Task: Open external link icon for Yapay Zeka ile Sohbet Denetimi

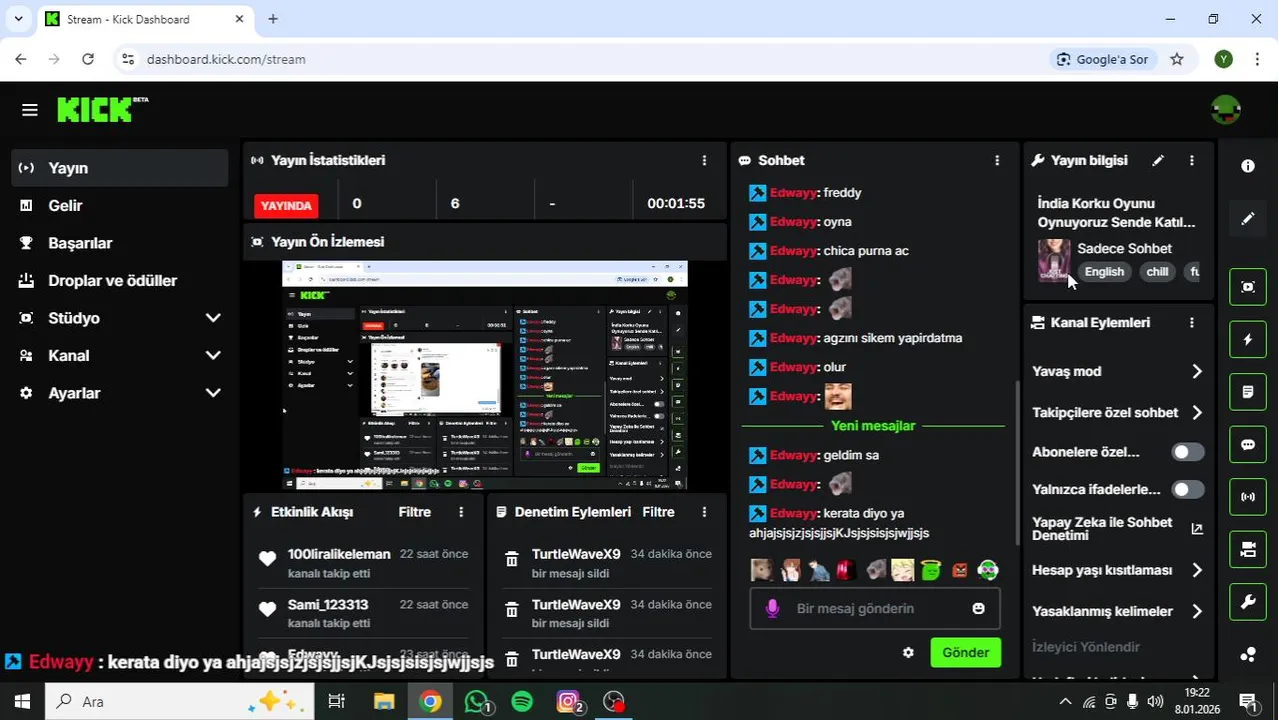Action: coord(1197,529)
